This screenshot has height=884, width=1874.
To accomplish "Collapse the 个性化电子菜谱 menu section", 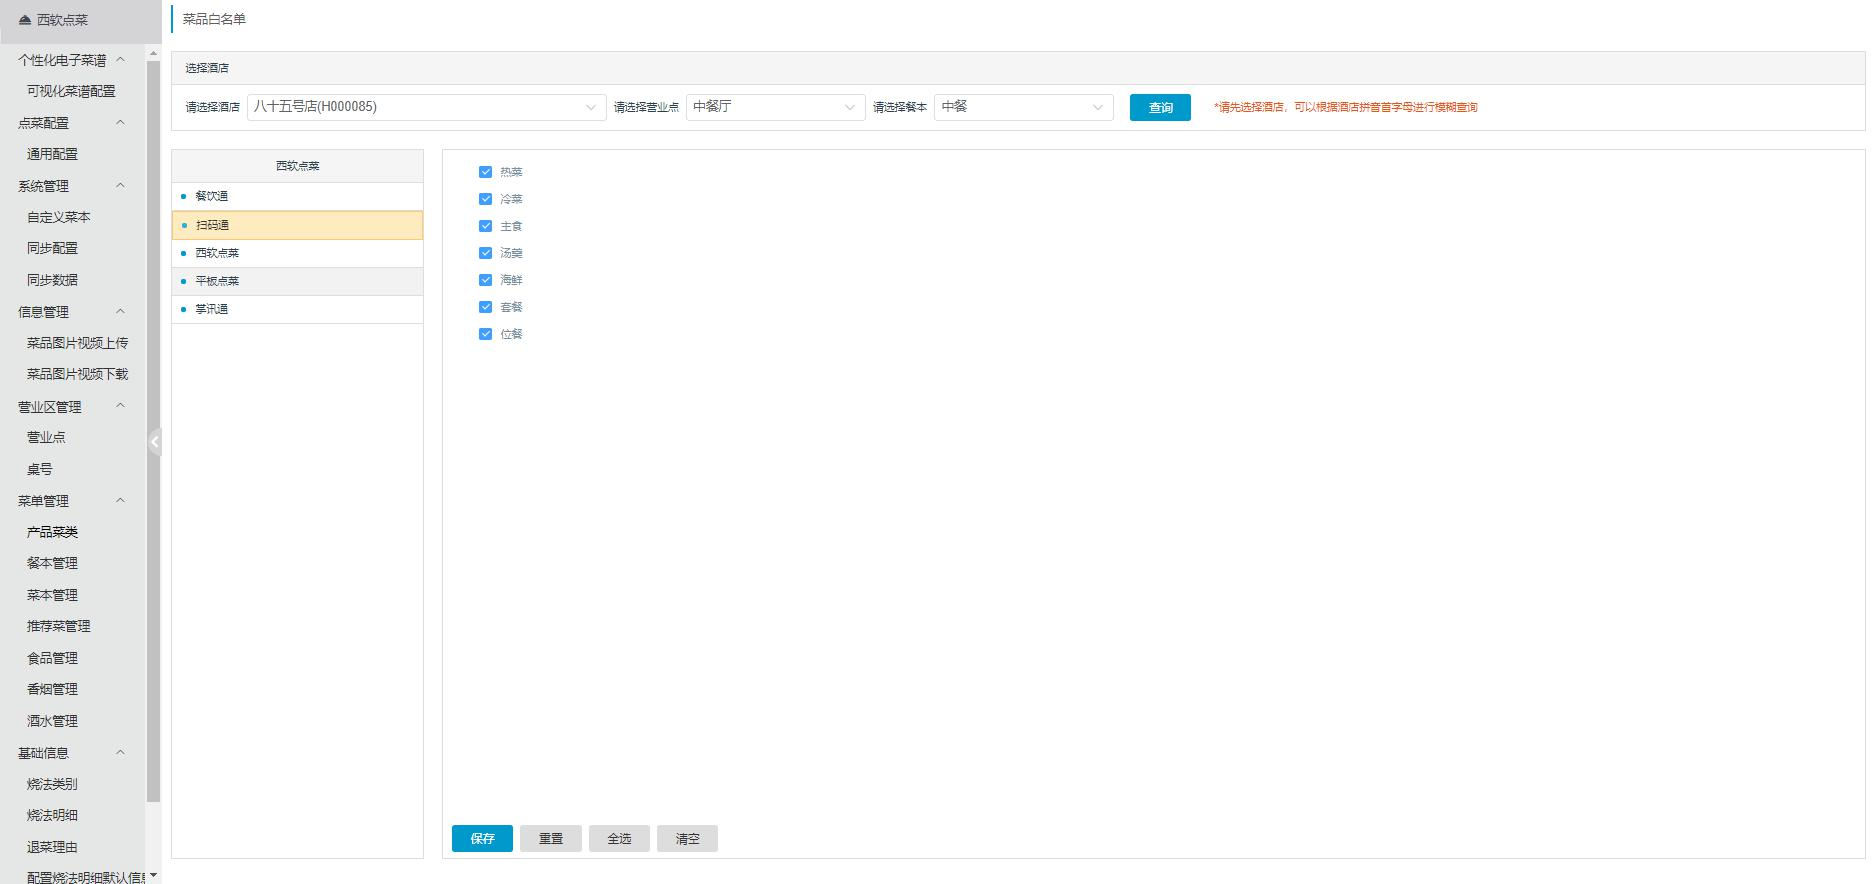I will [121, 60].
